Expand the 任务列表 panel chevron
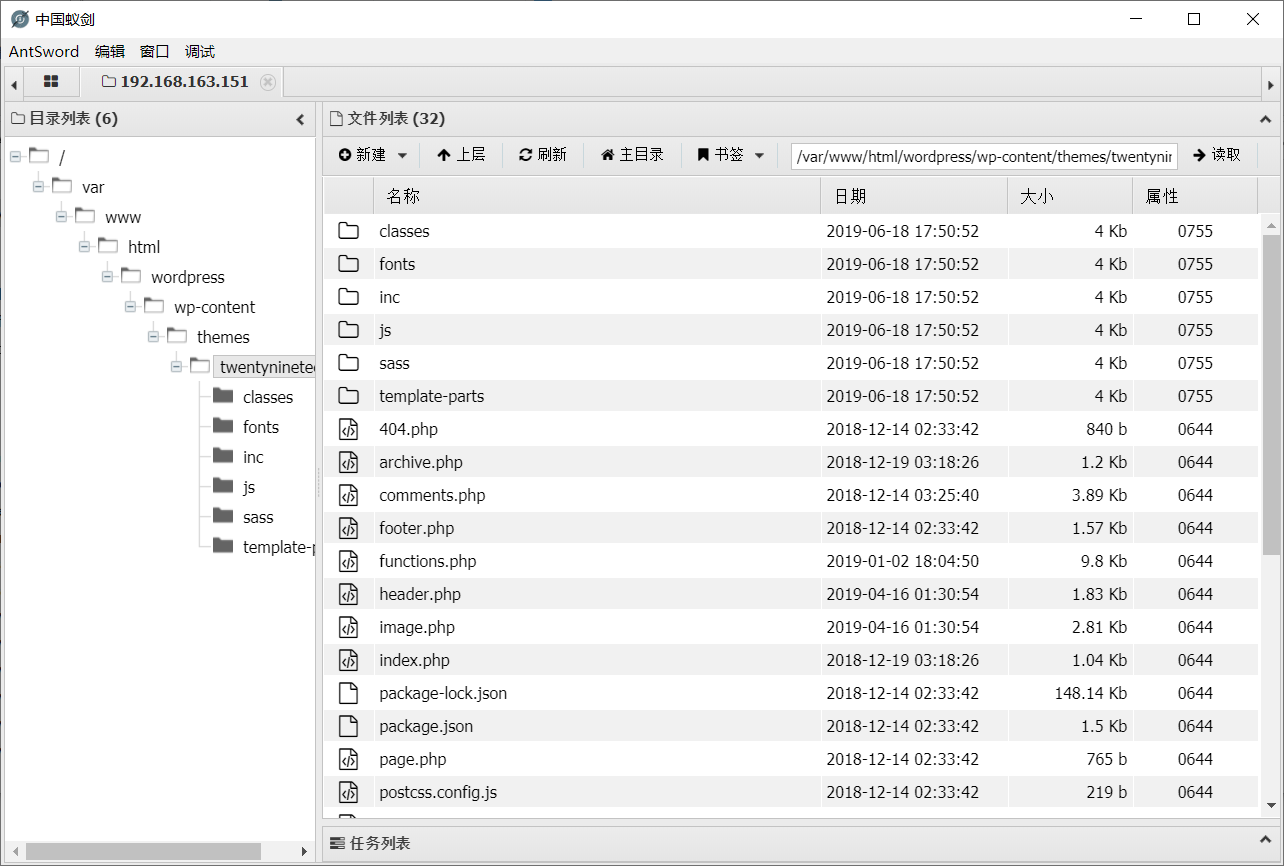1284x866 pixels. (x=1266, y=843)
